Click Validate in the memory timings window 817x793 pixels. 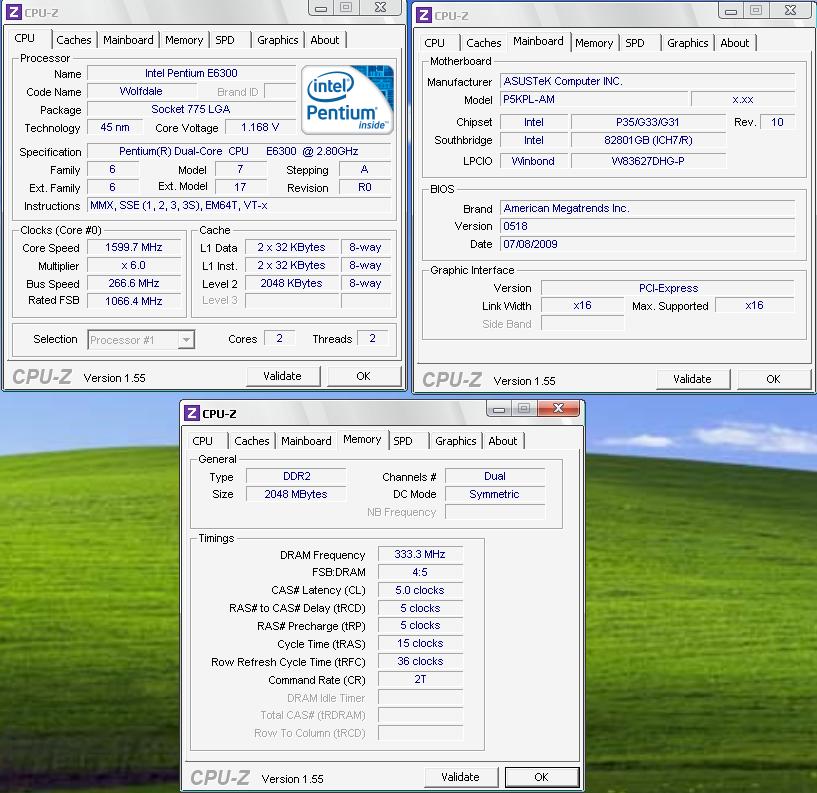pos(461,777)
